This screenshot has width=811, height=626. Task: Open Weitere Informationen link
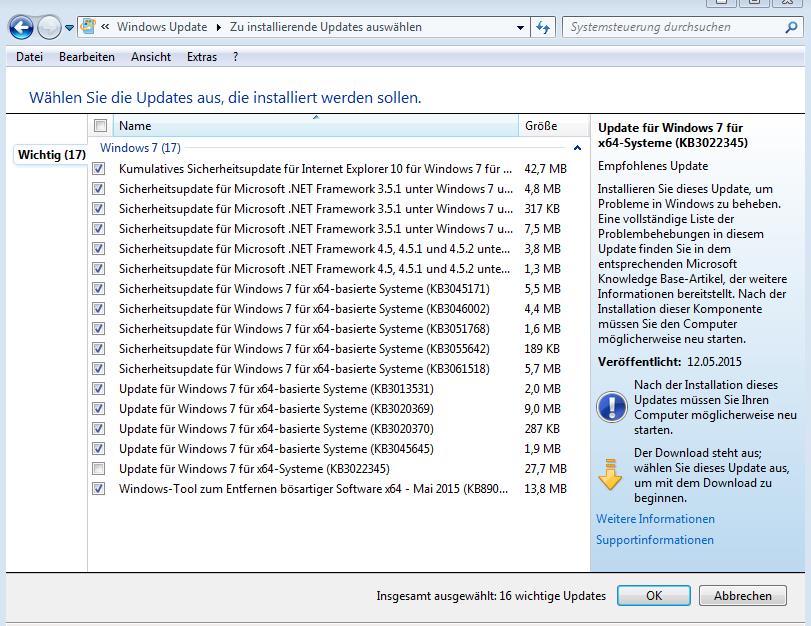tap(655, 519)
